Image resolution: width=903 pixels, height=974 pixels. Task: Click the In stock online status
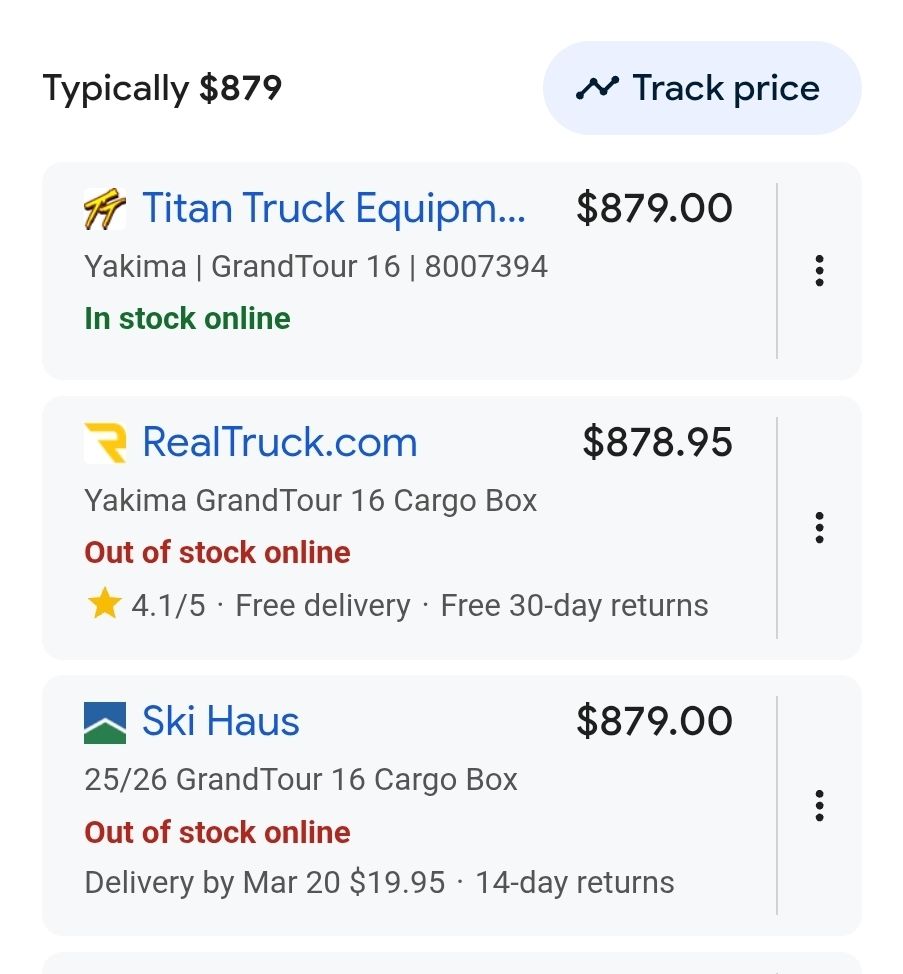pos(187,319)
